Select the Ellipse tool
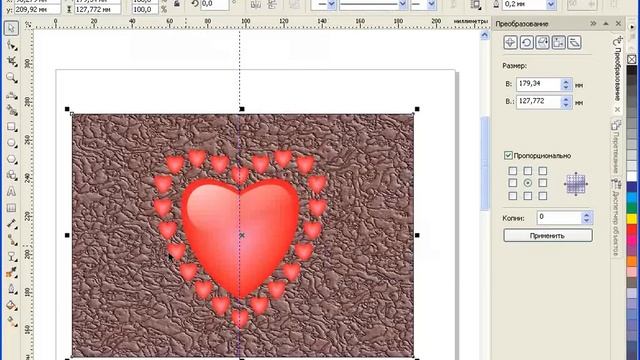The height and width of the screenshot is (360, 640). pos(11,143)
